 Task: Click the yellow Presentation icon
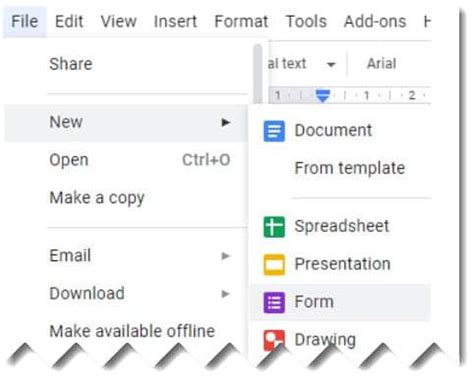pyautogui.click(x=274, y=265)
